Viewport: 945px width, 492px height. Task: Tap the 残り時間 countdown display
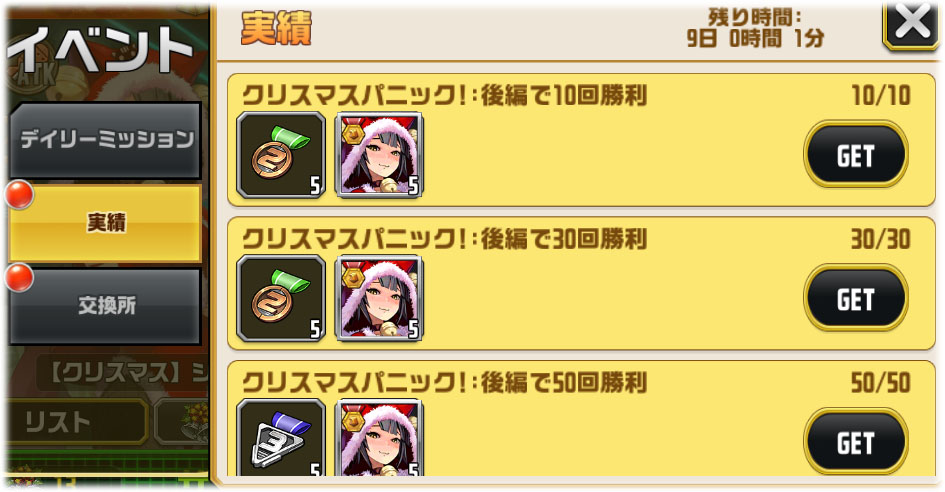point(755,28)
